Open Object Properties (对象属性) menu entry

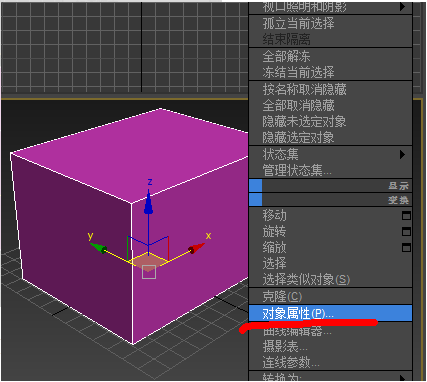pos(330,313)
